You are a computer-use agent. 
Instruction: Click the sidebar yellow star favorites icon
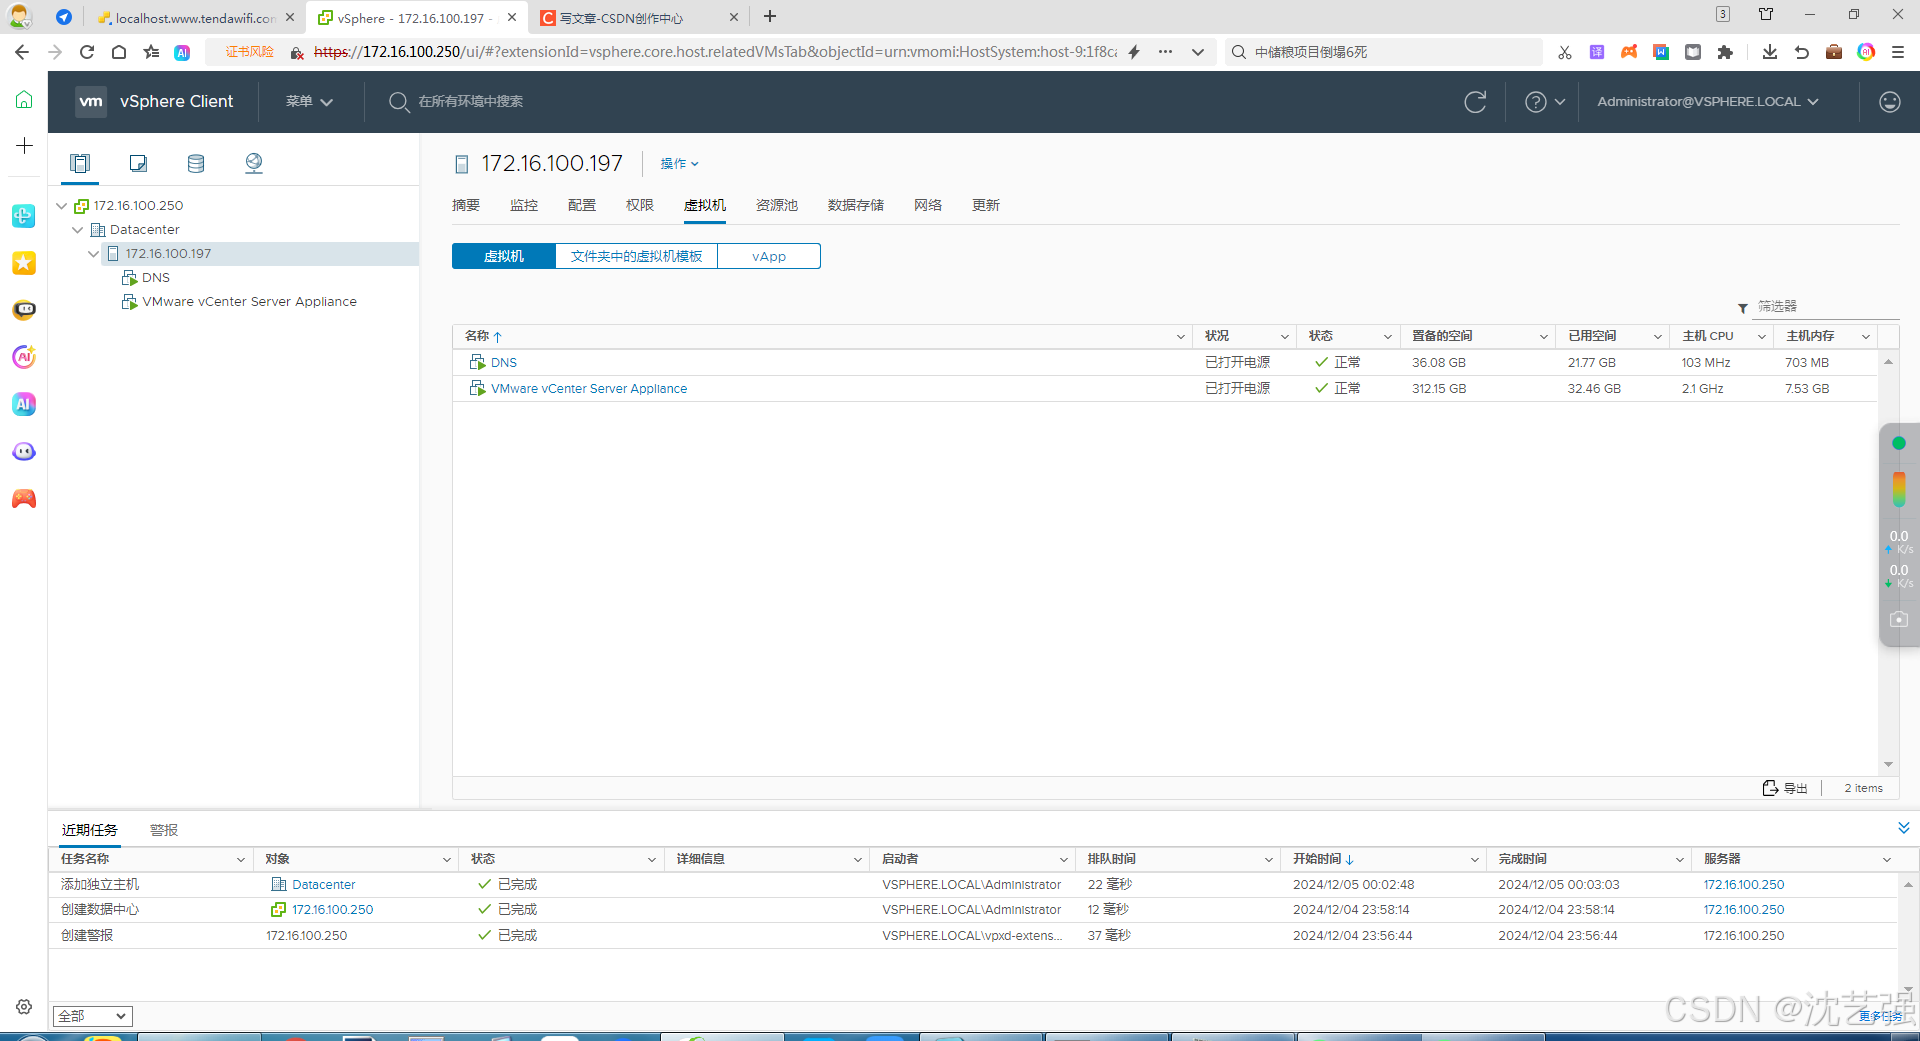tap(24, 263)
